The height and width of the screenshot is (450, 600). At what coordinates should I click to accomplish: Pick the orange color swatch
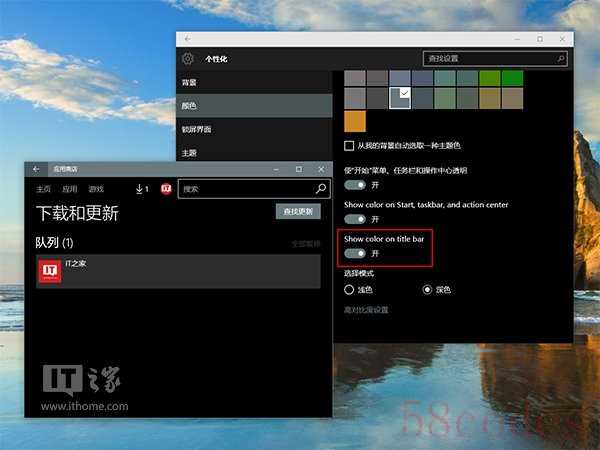pyautogui.click(x=355, y=121)
